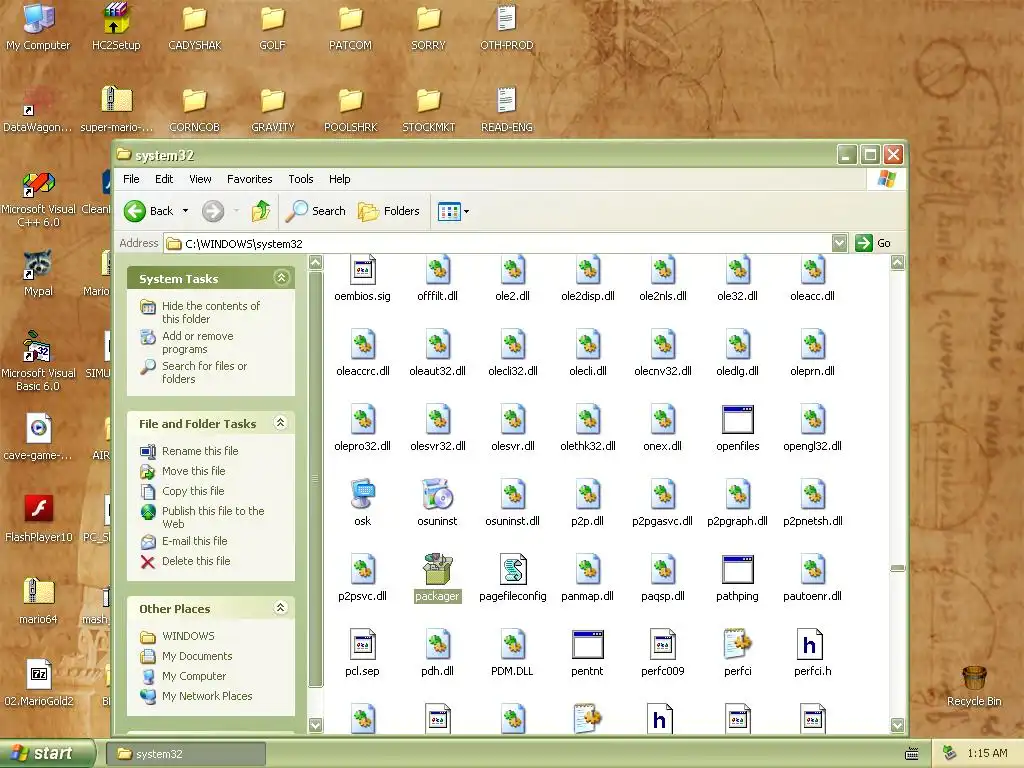Select the openfiles executable icon
This screenshot has width=1024, height=768.
pyautogui.click(x=737, y=419)
